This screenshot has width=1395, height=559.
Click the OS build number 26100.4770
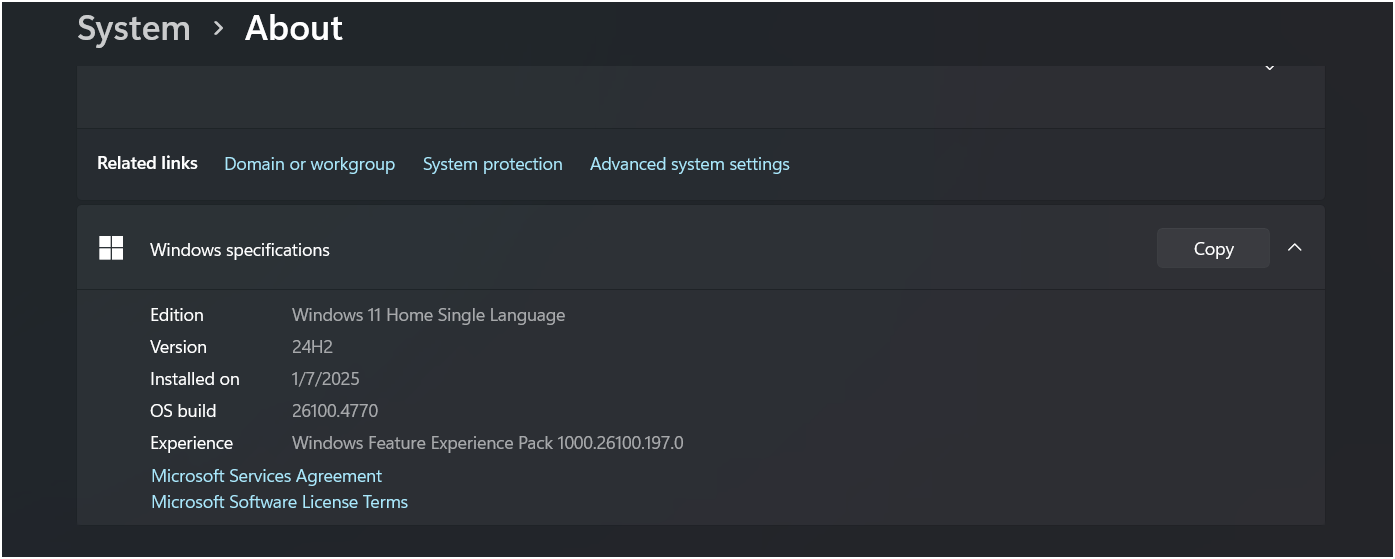[335, 411]
